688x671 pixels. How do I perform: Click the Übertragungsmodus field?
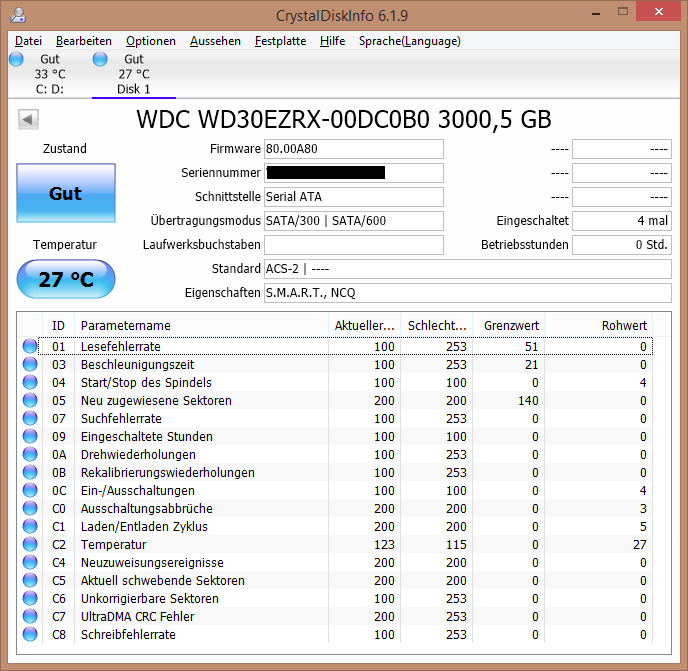pyautogui.click(x=354, y=221)
